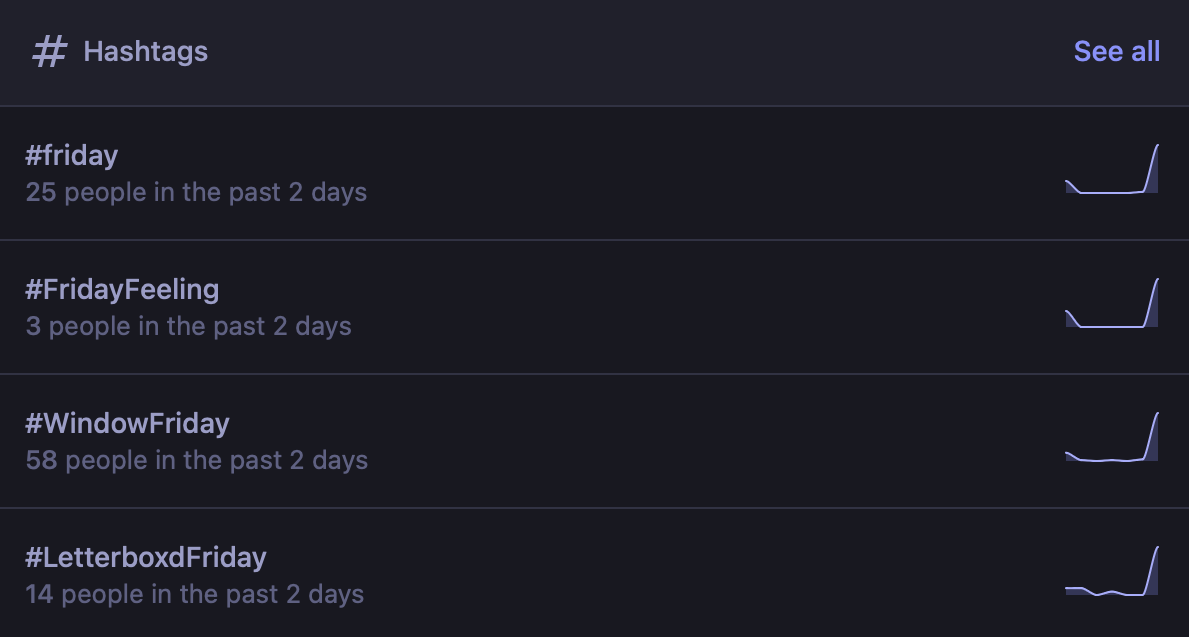Open the See all hashtags link
1189x637 pixels.
pyautogui.click(x=1116, y=52)
